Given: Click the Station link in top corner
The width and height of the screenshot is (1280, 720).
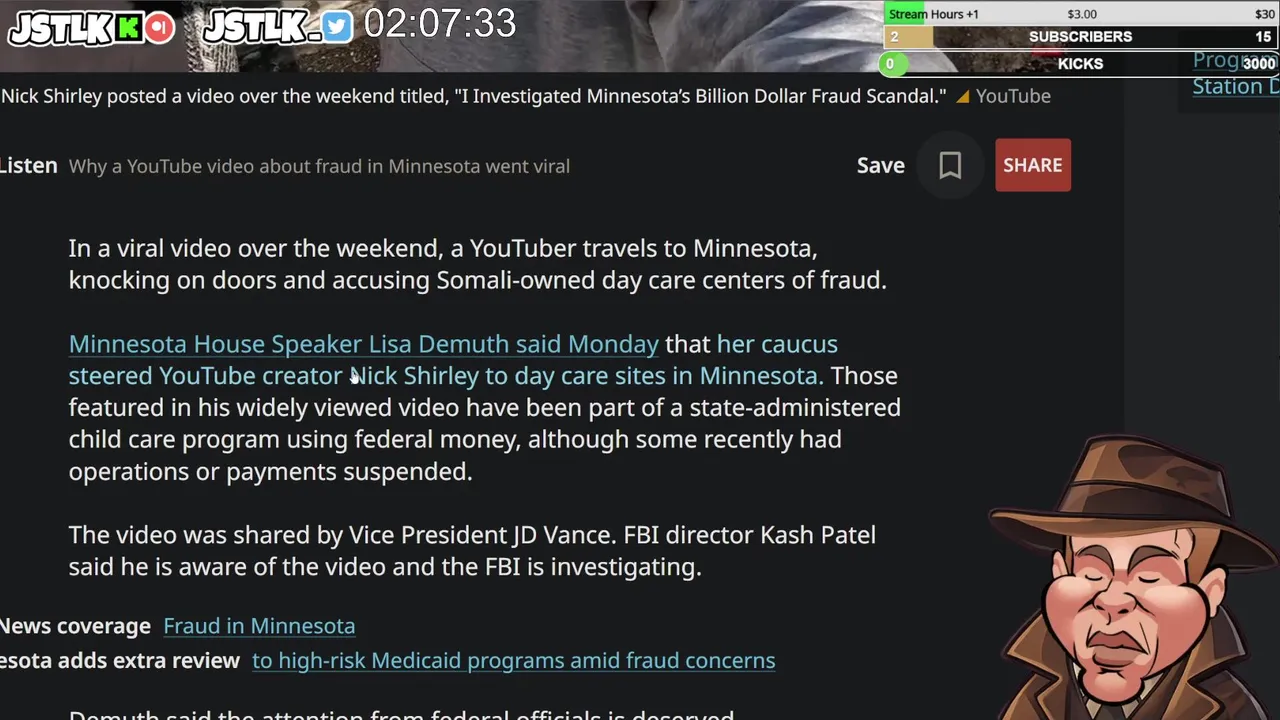Looking at the screenshot, I should (x=1236, y=86).
